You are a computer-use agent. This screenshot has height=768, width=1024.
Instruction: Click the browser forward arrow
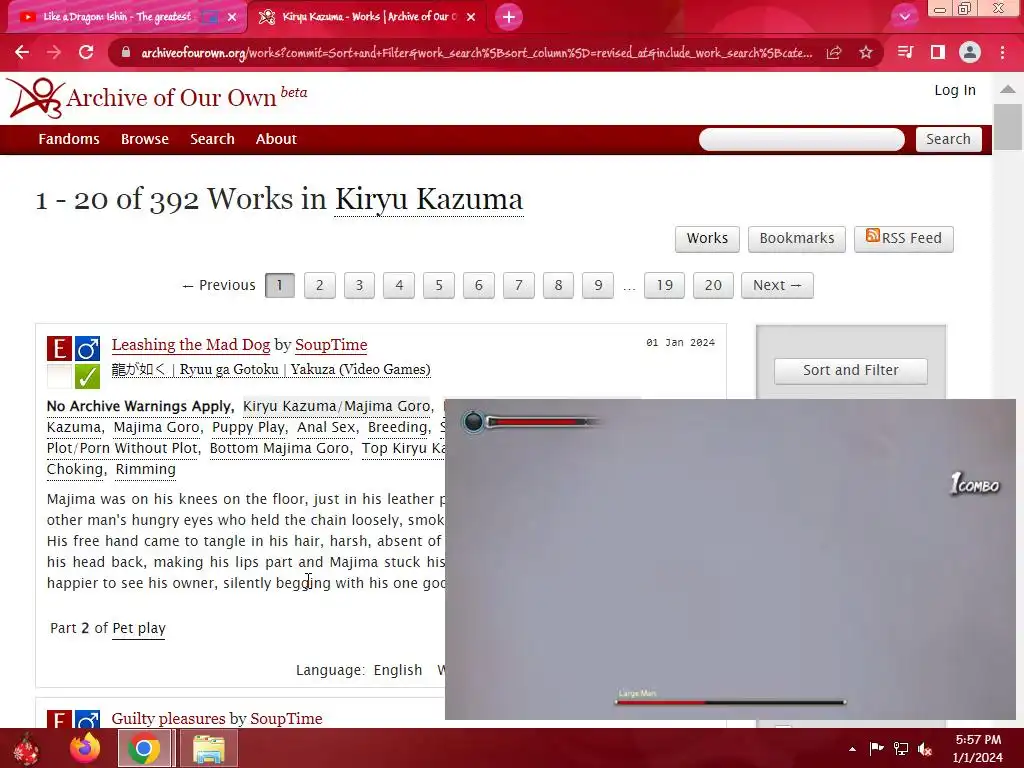[54, 52]
